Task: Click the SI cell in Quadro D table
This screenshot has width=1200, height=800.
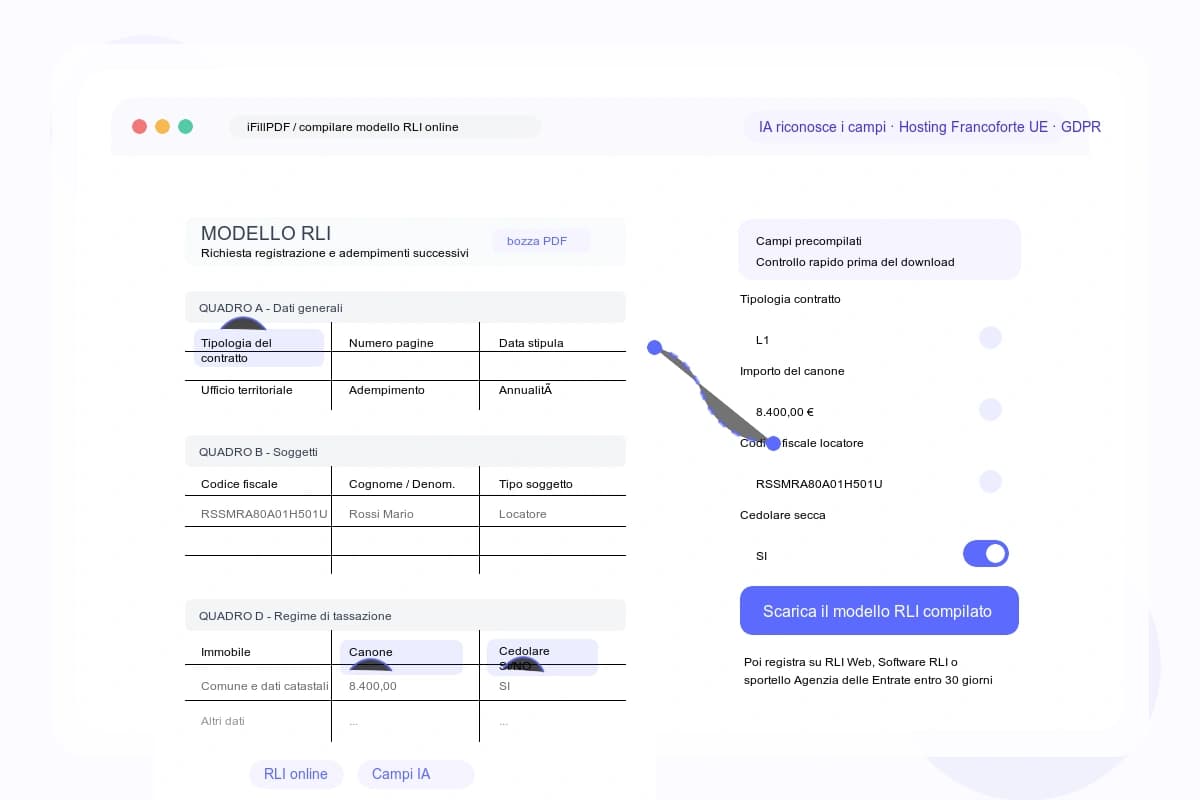Action: pos(504,686)
